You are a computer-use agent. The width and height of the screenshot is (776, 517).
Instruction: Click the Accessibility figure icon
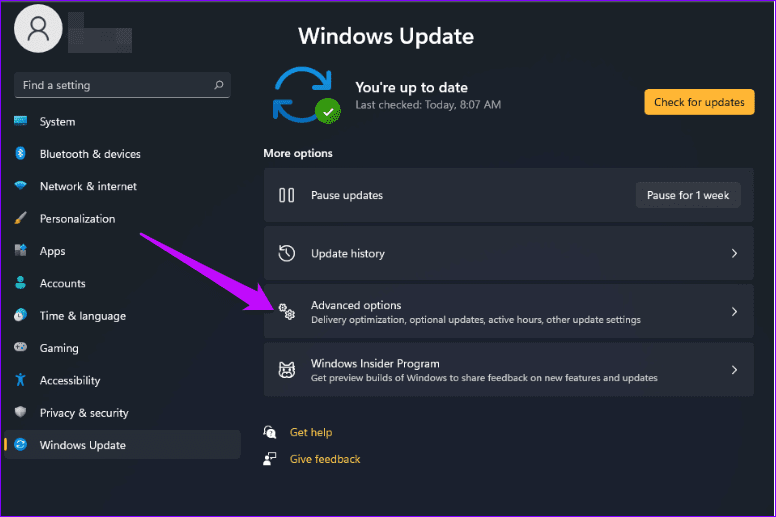point(20,379)
